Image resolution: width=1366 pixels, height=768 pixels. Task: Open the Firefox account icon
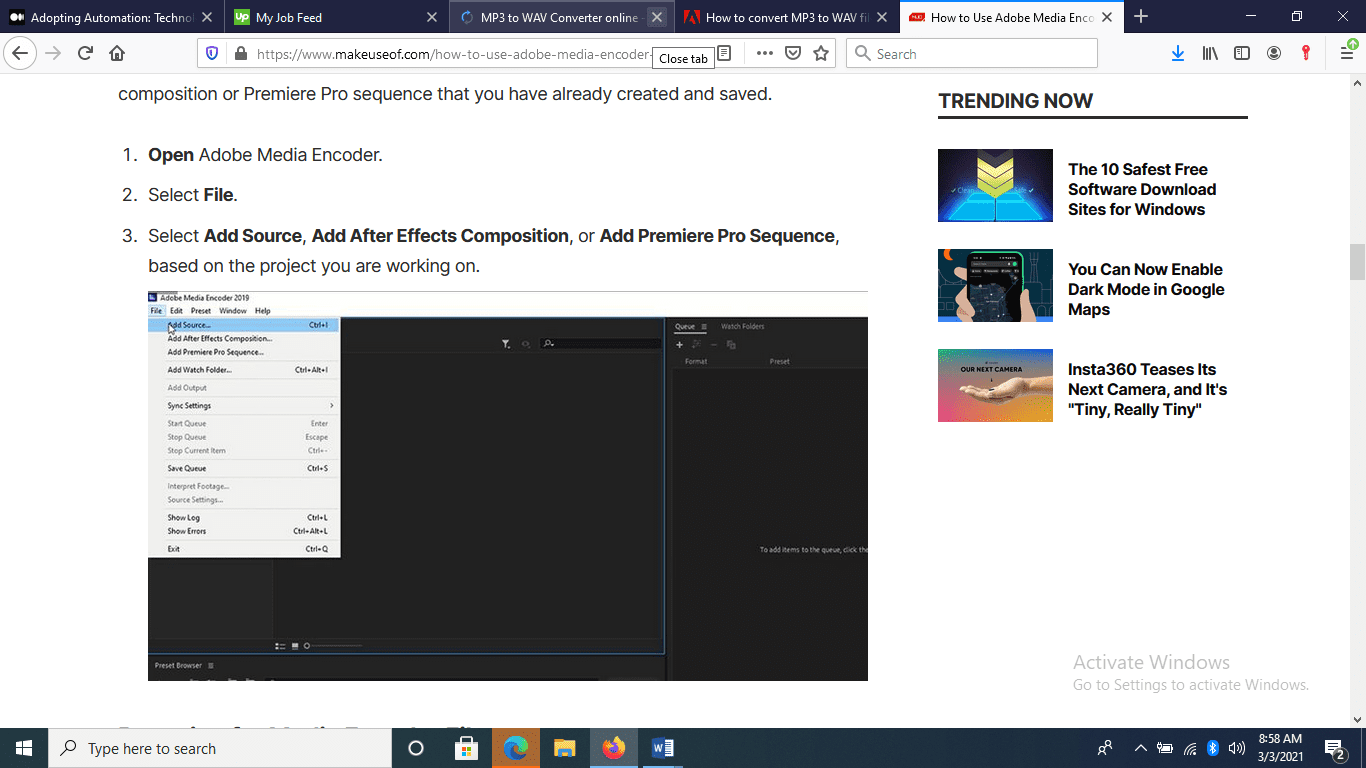pyautogui.click(x=1274, y=54)
